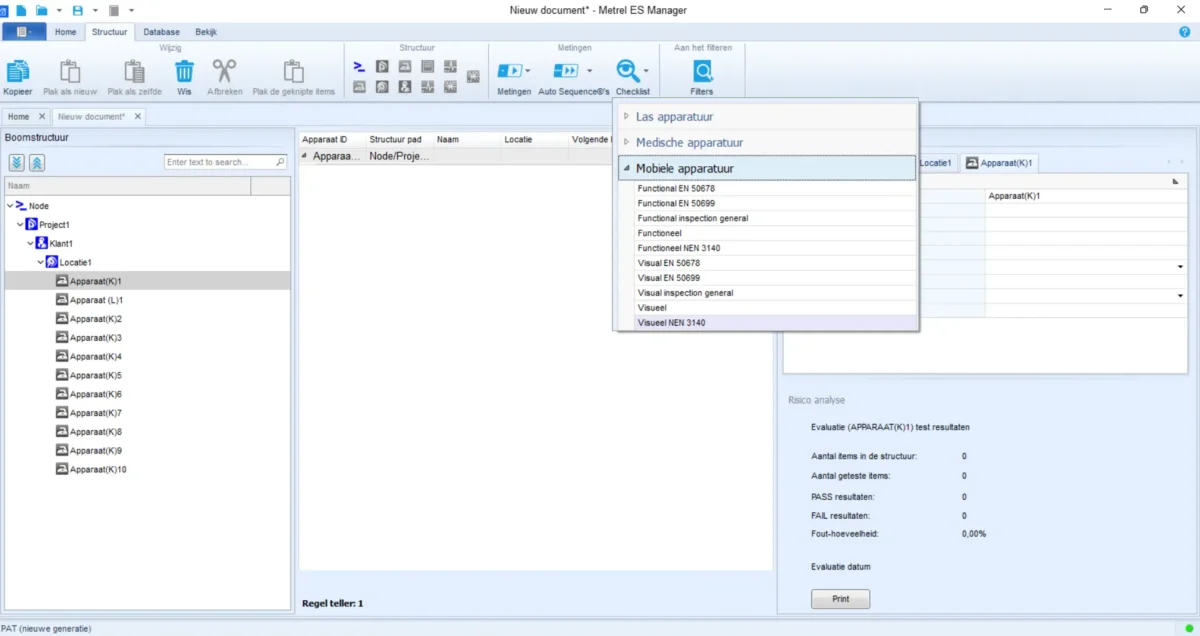
Task: Click the blue help icon top right
Action: tap(1185, 32)
